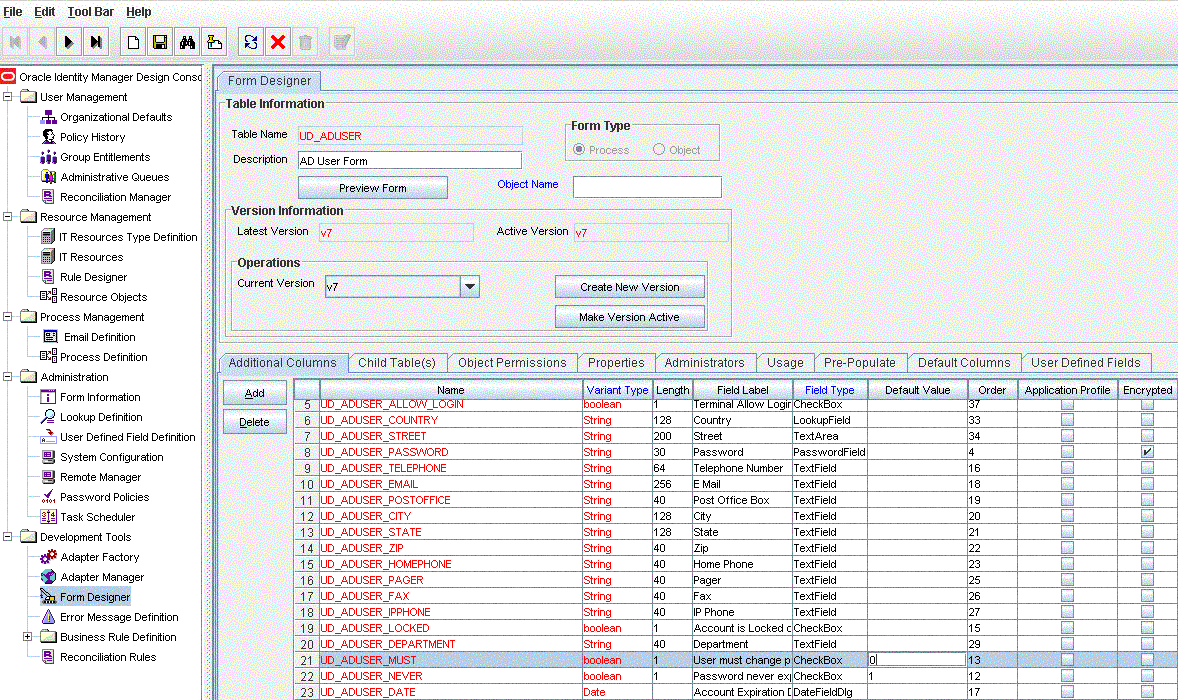This screenshot has width=1178, height=700.
Task: Click the Add column button
Action: (255, 393)
